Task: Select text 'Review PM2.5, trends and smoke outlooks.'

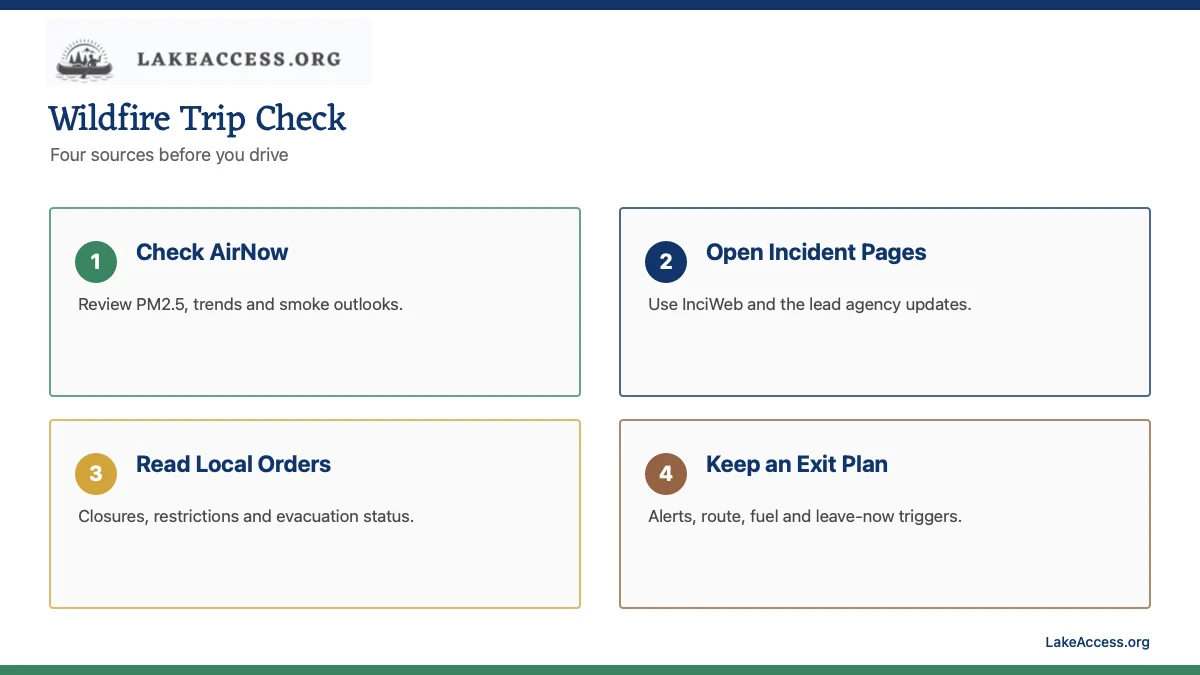Action: [240, 304]
